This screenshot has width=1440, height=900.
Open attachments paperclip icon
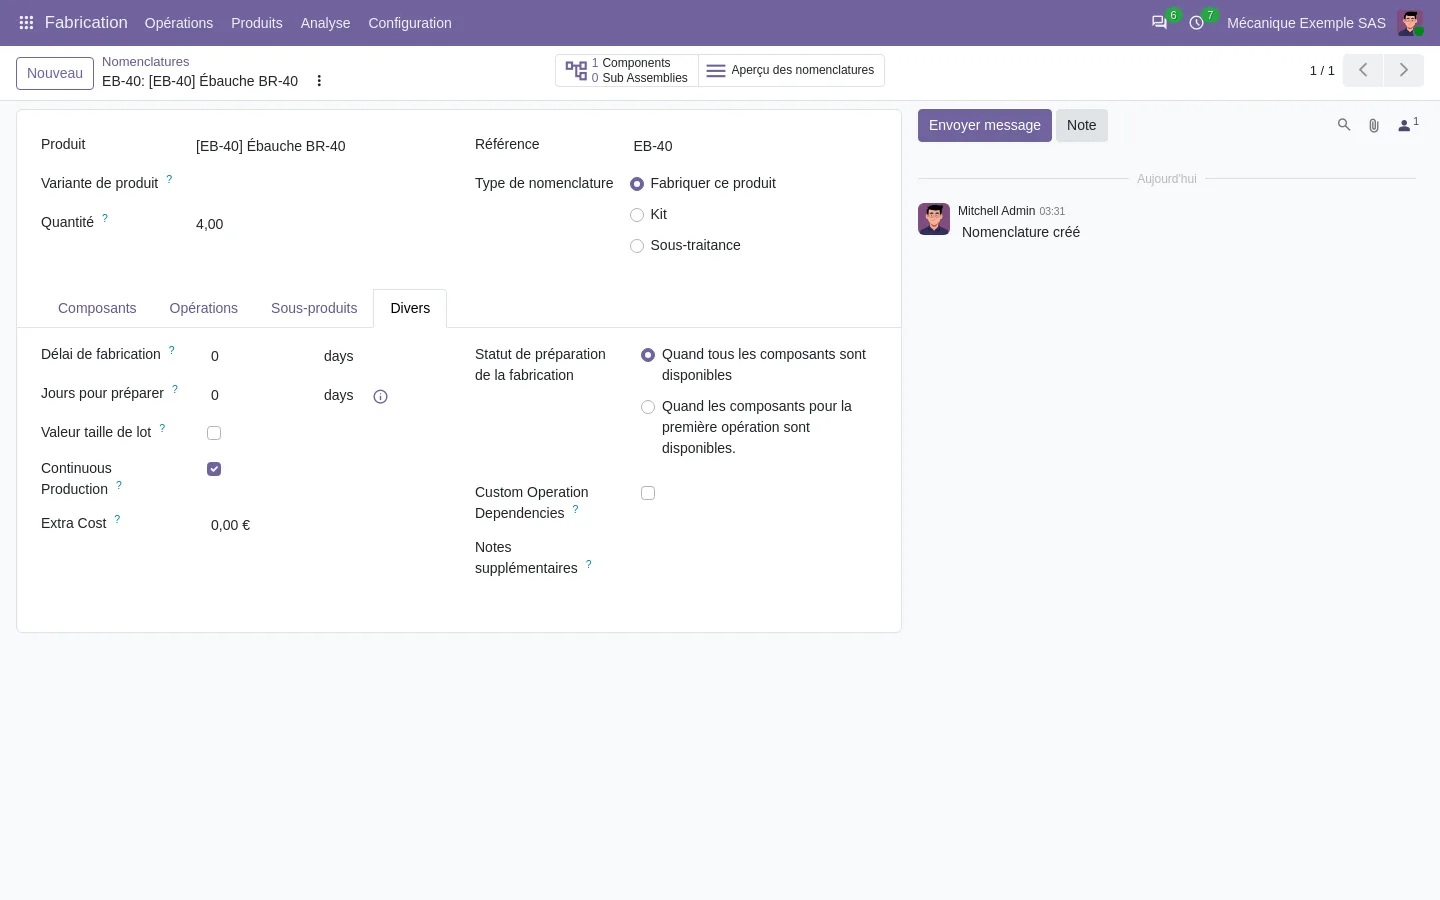click(1374, 125)
